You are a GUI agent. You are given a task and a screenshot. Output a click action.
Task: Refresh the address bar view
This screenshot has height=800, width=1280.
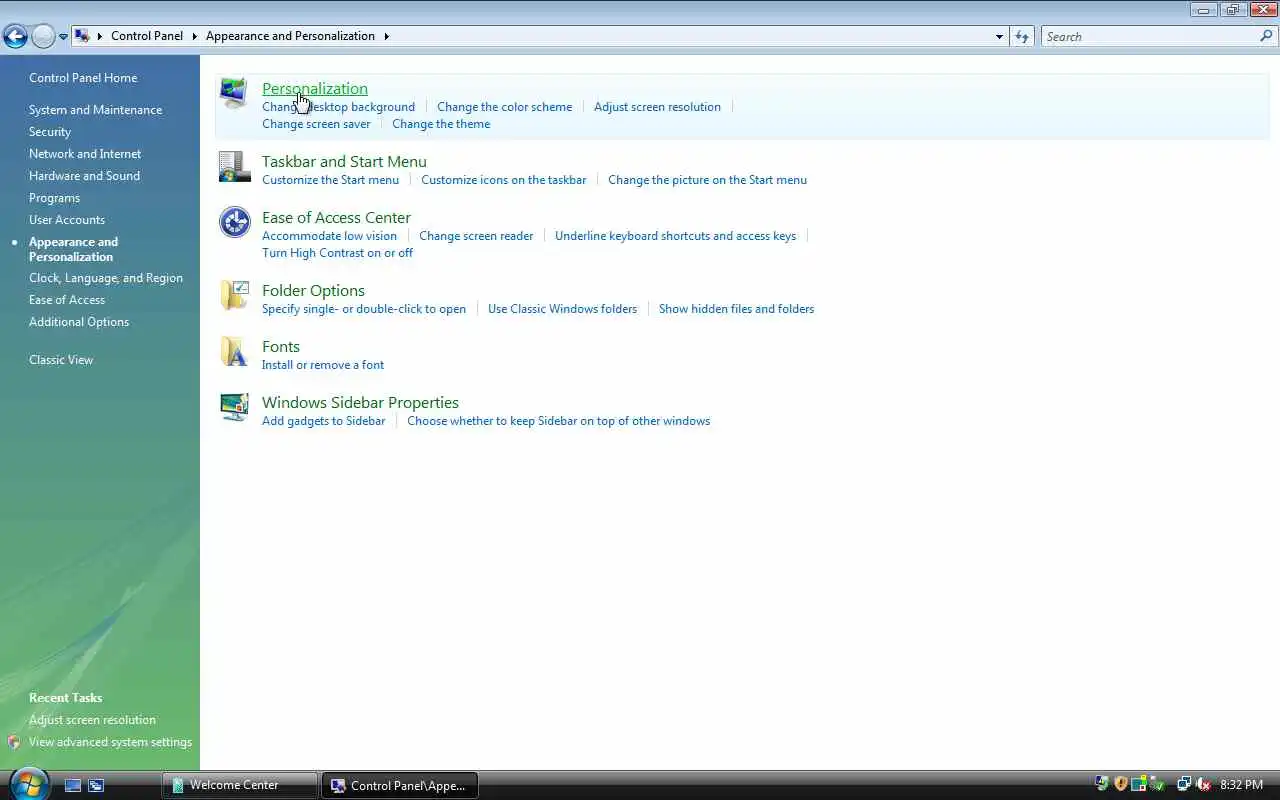tap(1021, 36)
